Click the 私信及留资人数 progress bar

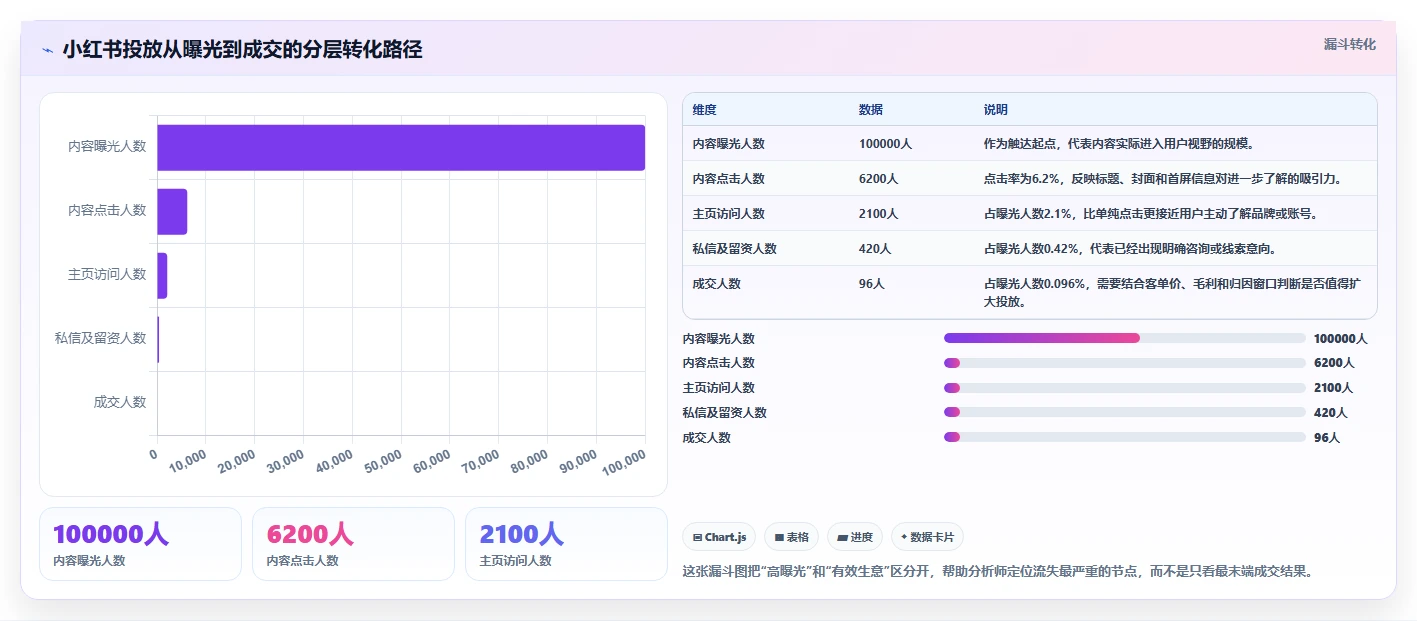pyautogui.click(x=1124, y=412)
